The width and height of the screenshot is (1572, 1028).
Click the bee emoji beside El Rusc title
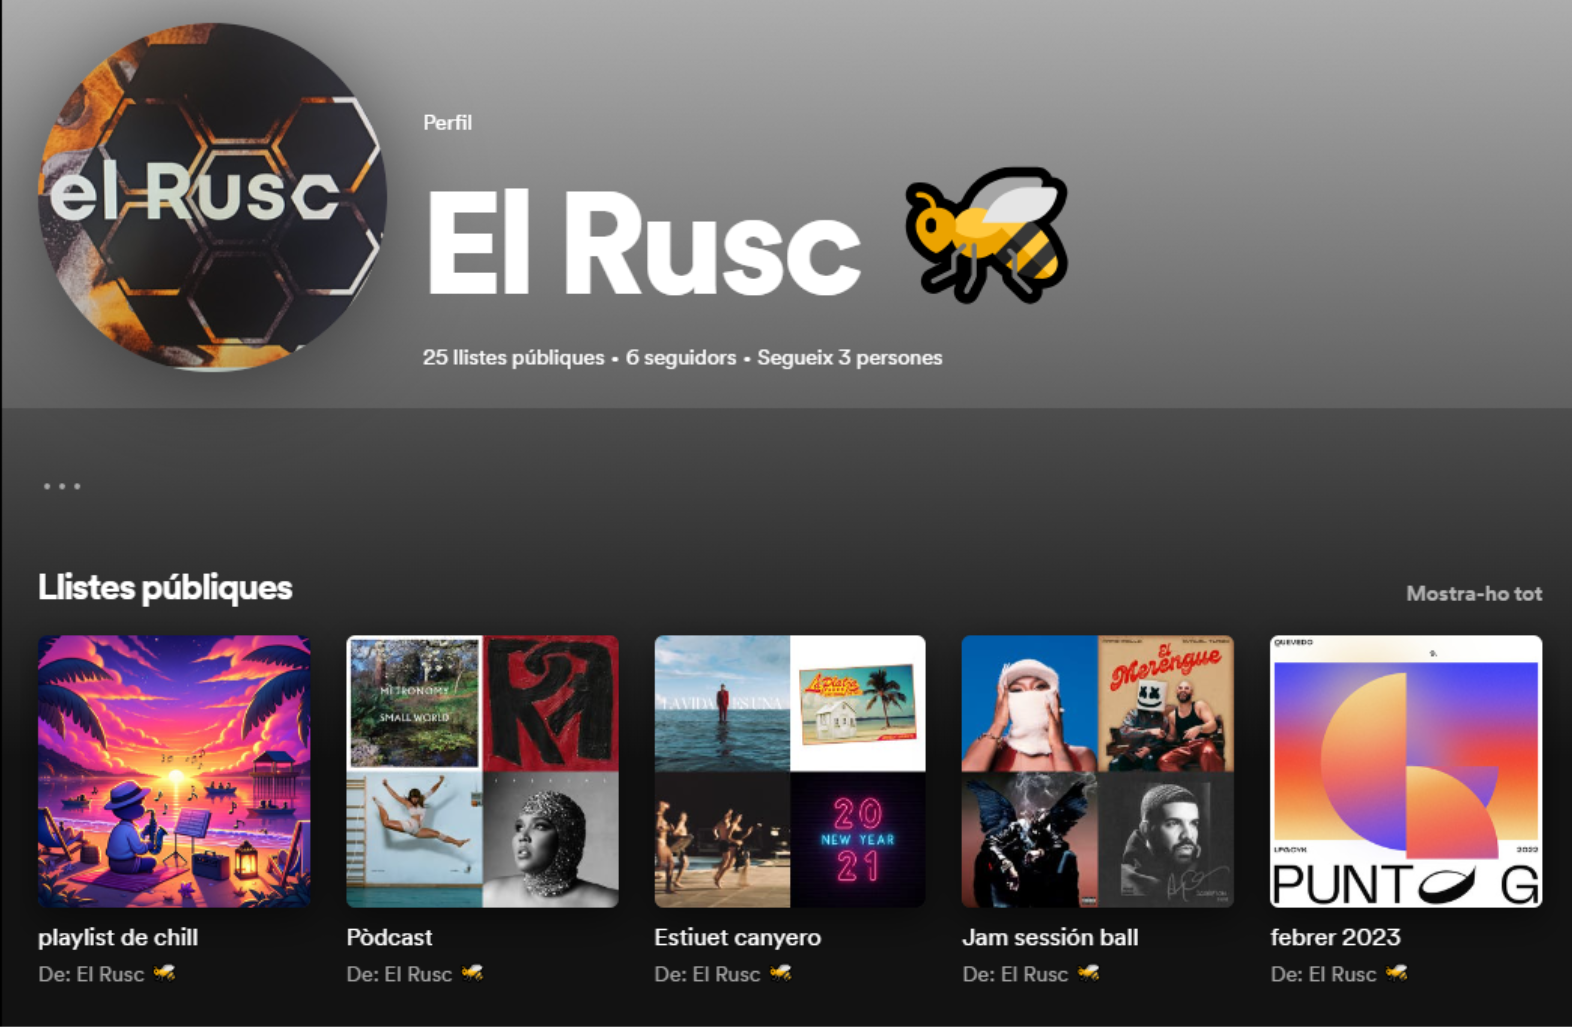click(x=987, y=235)
